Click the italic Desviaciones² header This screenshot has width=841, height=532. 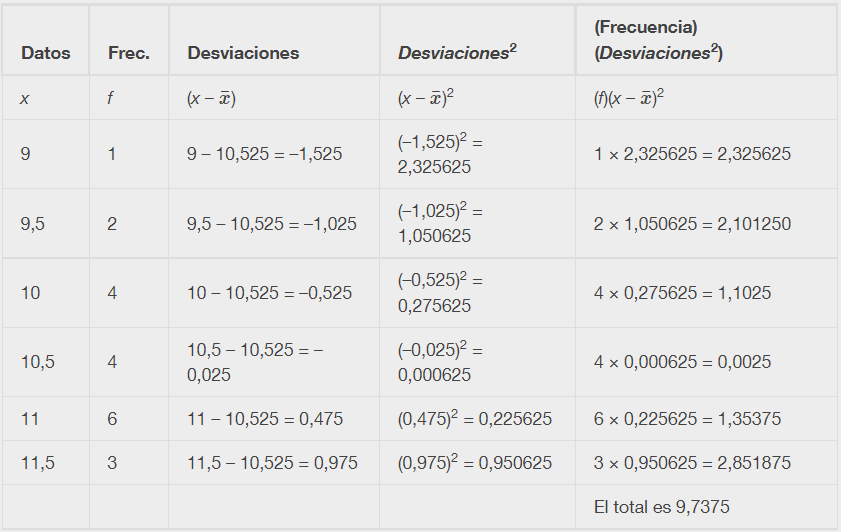(x=457, y=52)
